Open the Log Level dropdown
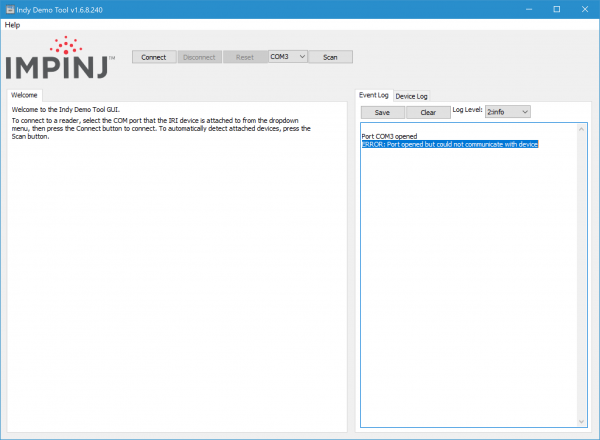 [x=507, y=112]
